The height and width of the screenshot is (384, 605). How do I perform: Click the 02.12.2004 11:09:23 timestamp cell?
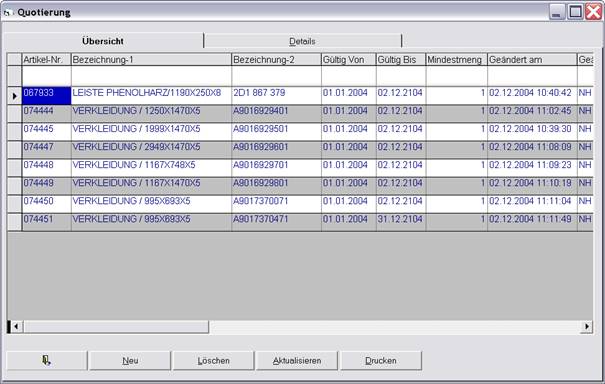(x=532, y=168)
